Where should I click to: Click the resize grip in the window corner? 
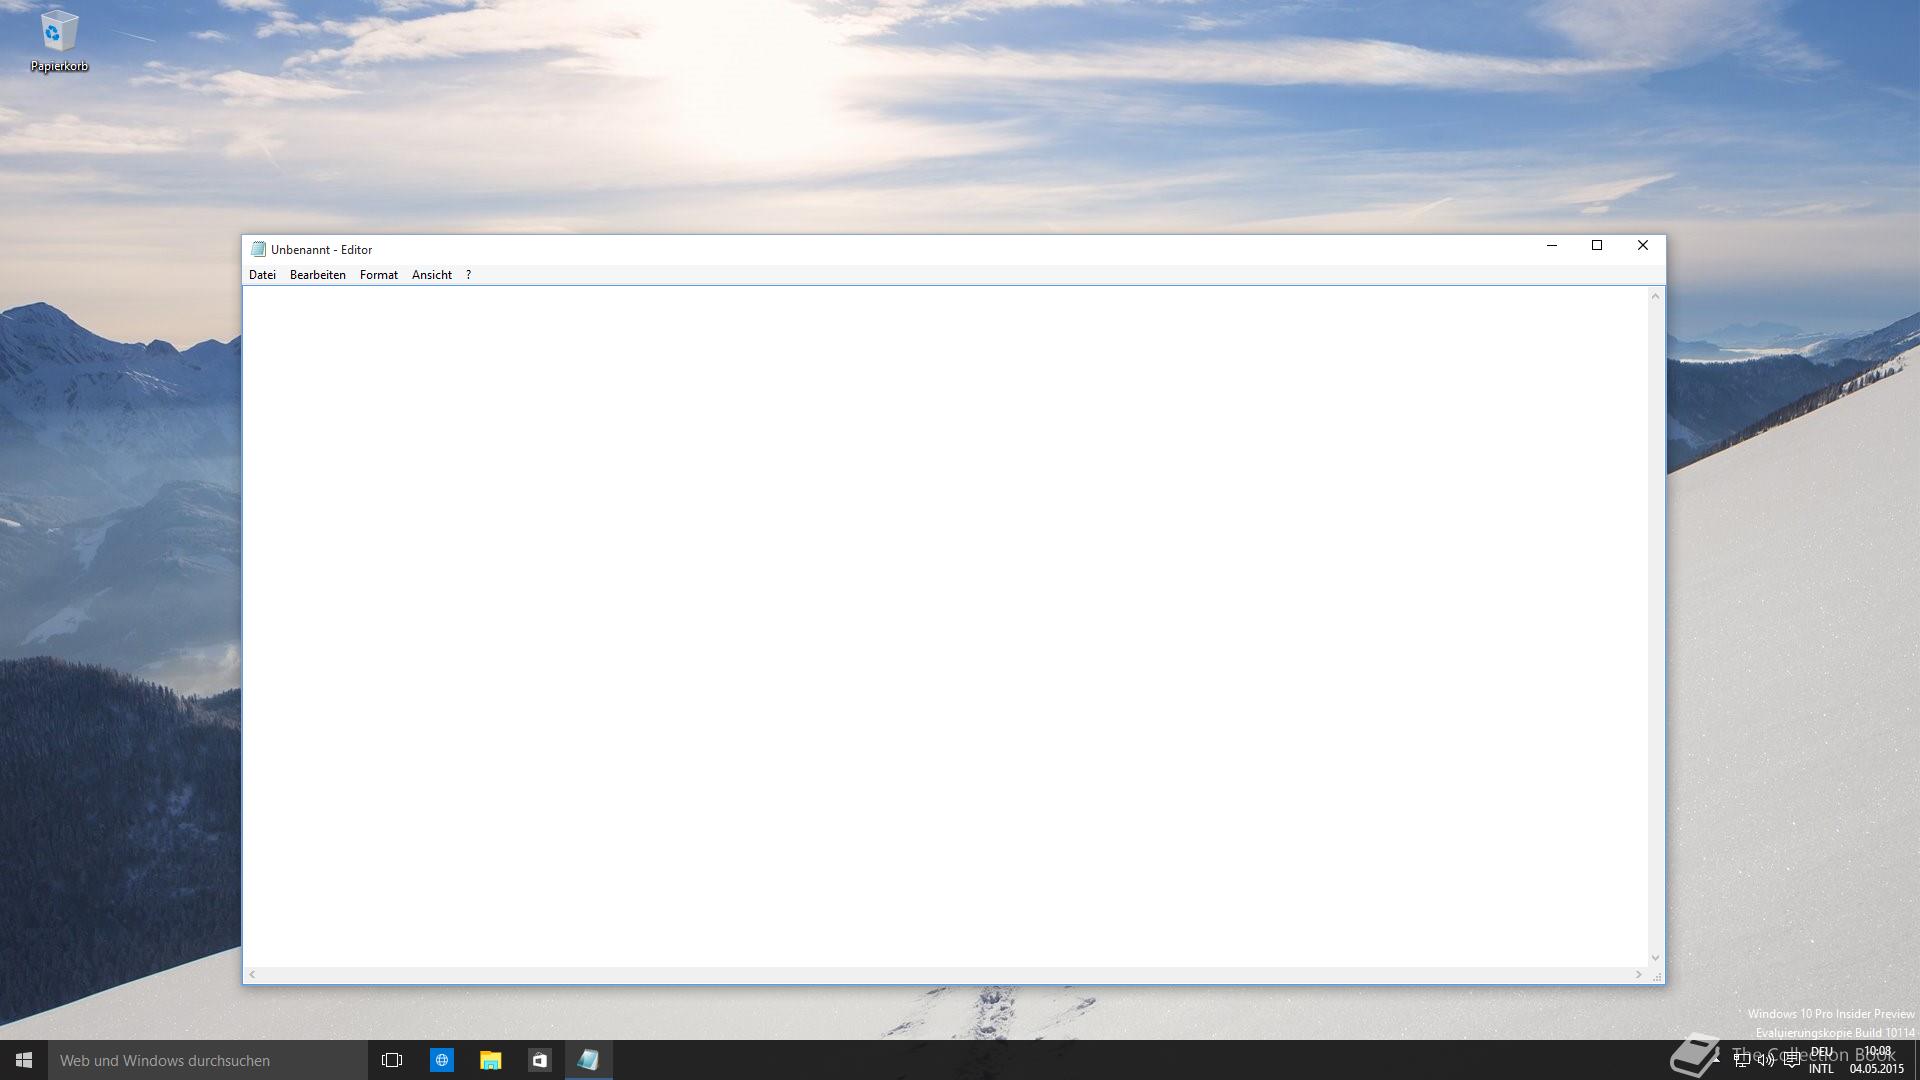pyautogui.click(x=1656, y=976)
